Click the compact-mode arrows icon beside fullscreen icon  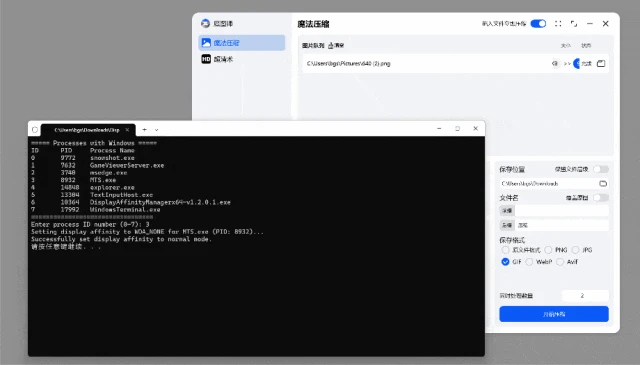pyautogui.click(x=574, y=24)
